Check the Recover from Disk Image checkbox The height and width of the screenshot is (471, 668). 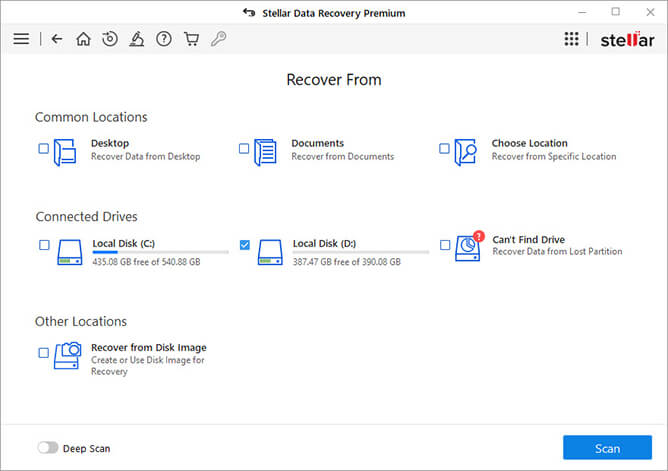click(x=43, y=353)
